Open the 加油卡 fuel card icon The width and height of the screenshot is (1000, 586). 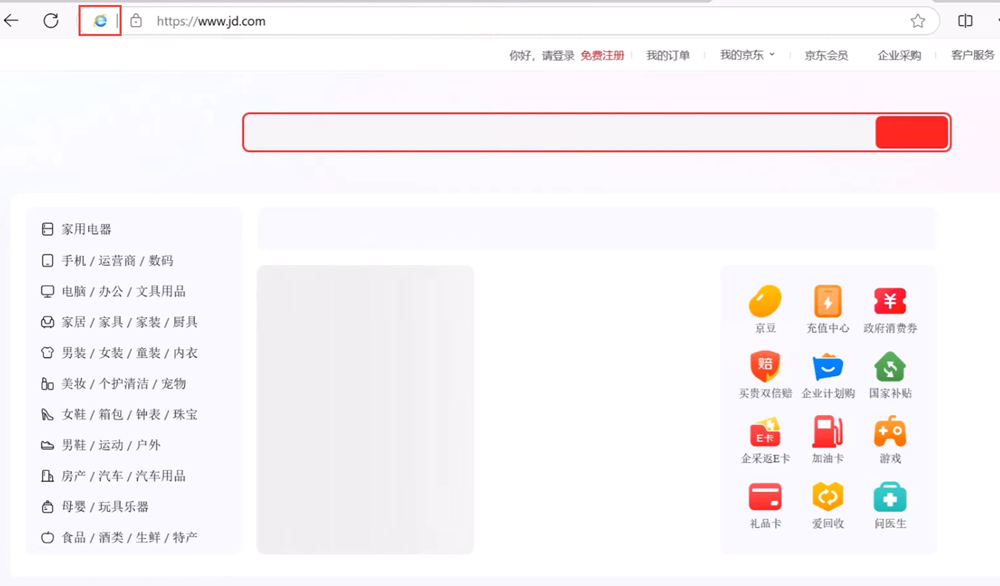click(x=827, y=431)
